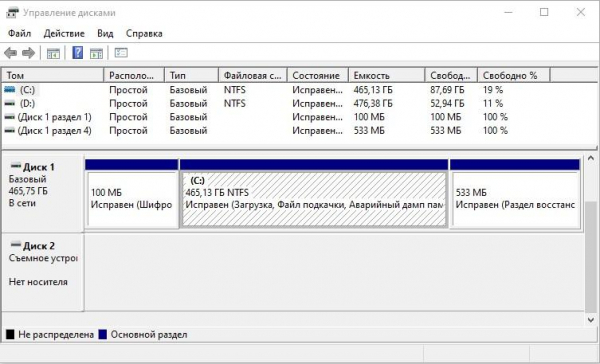Select the (Диск 1 раздел 1) row

click(x=276, y=117)
